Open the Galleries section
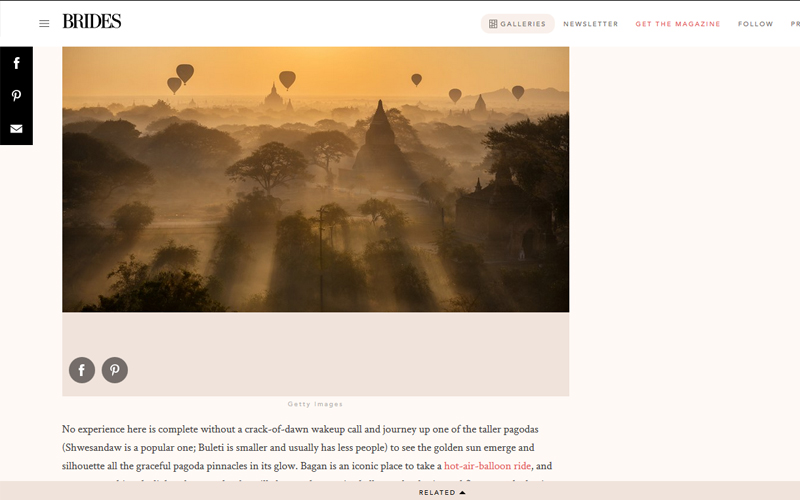This screenshot has height=500, width=800. click(x=517, y=24)
